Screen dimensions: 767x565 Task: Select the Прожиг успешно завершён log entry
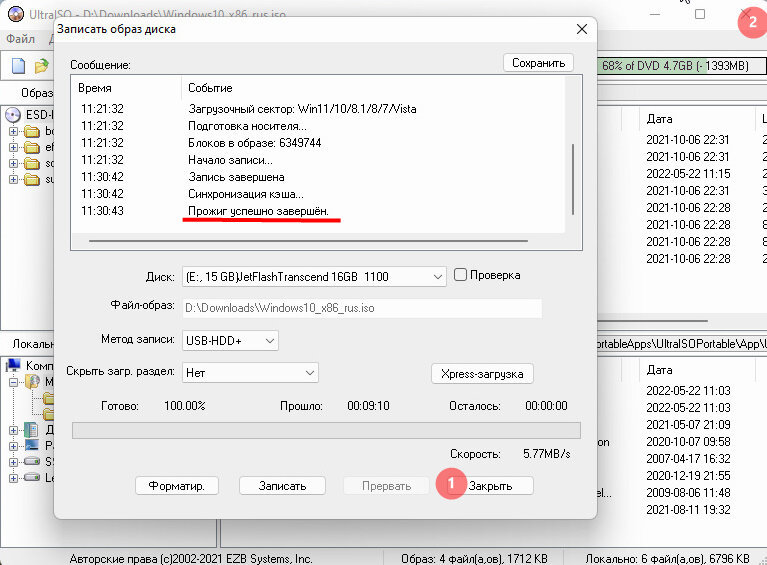click(x=258, y=211)
